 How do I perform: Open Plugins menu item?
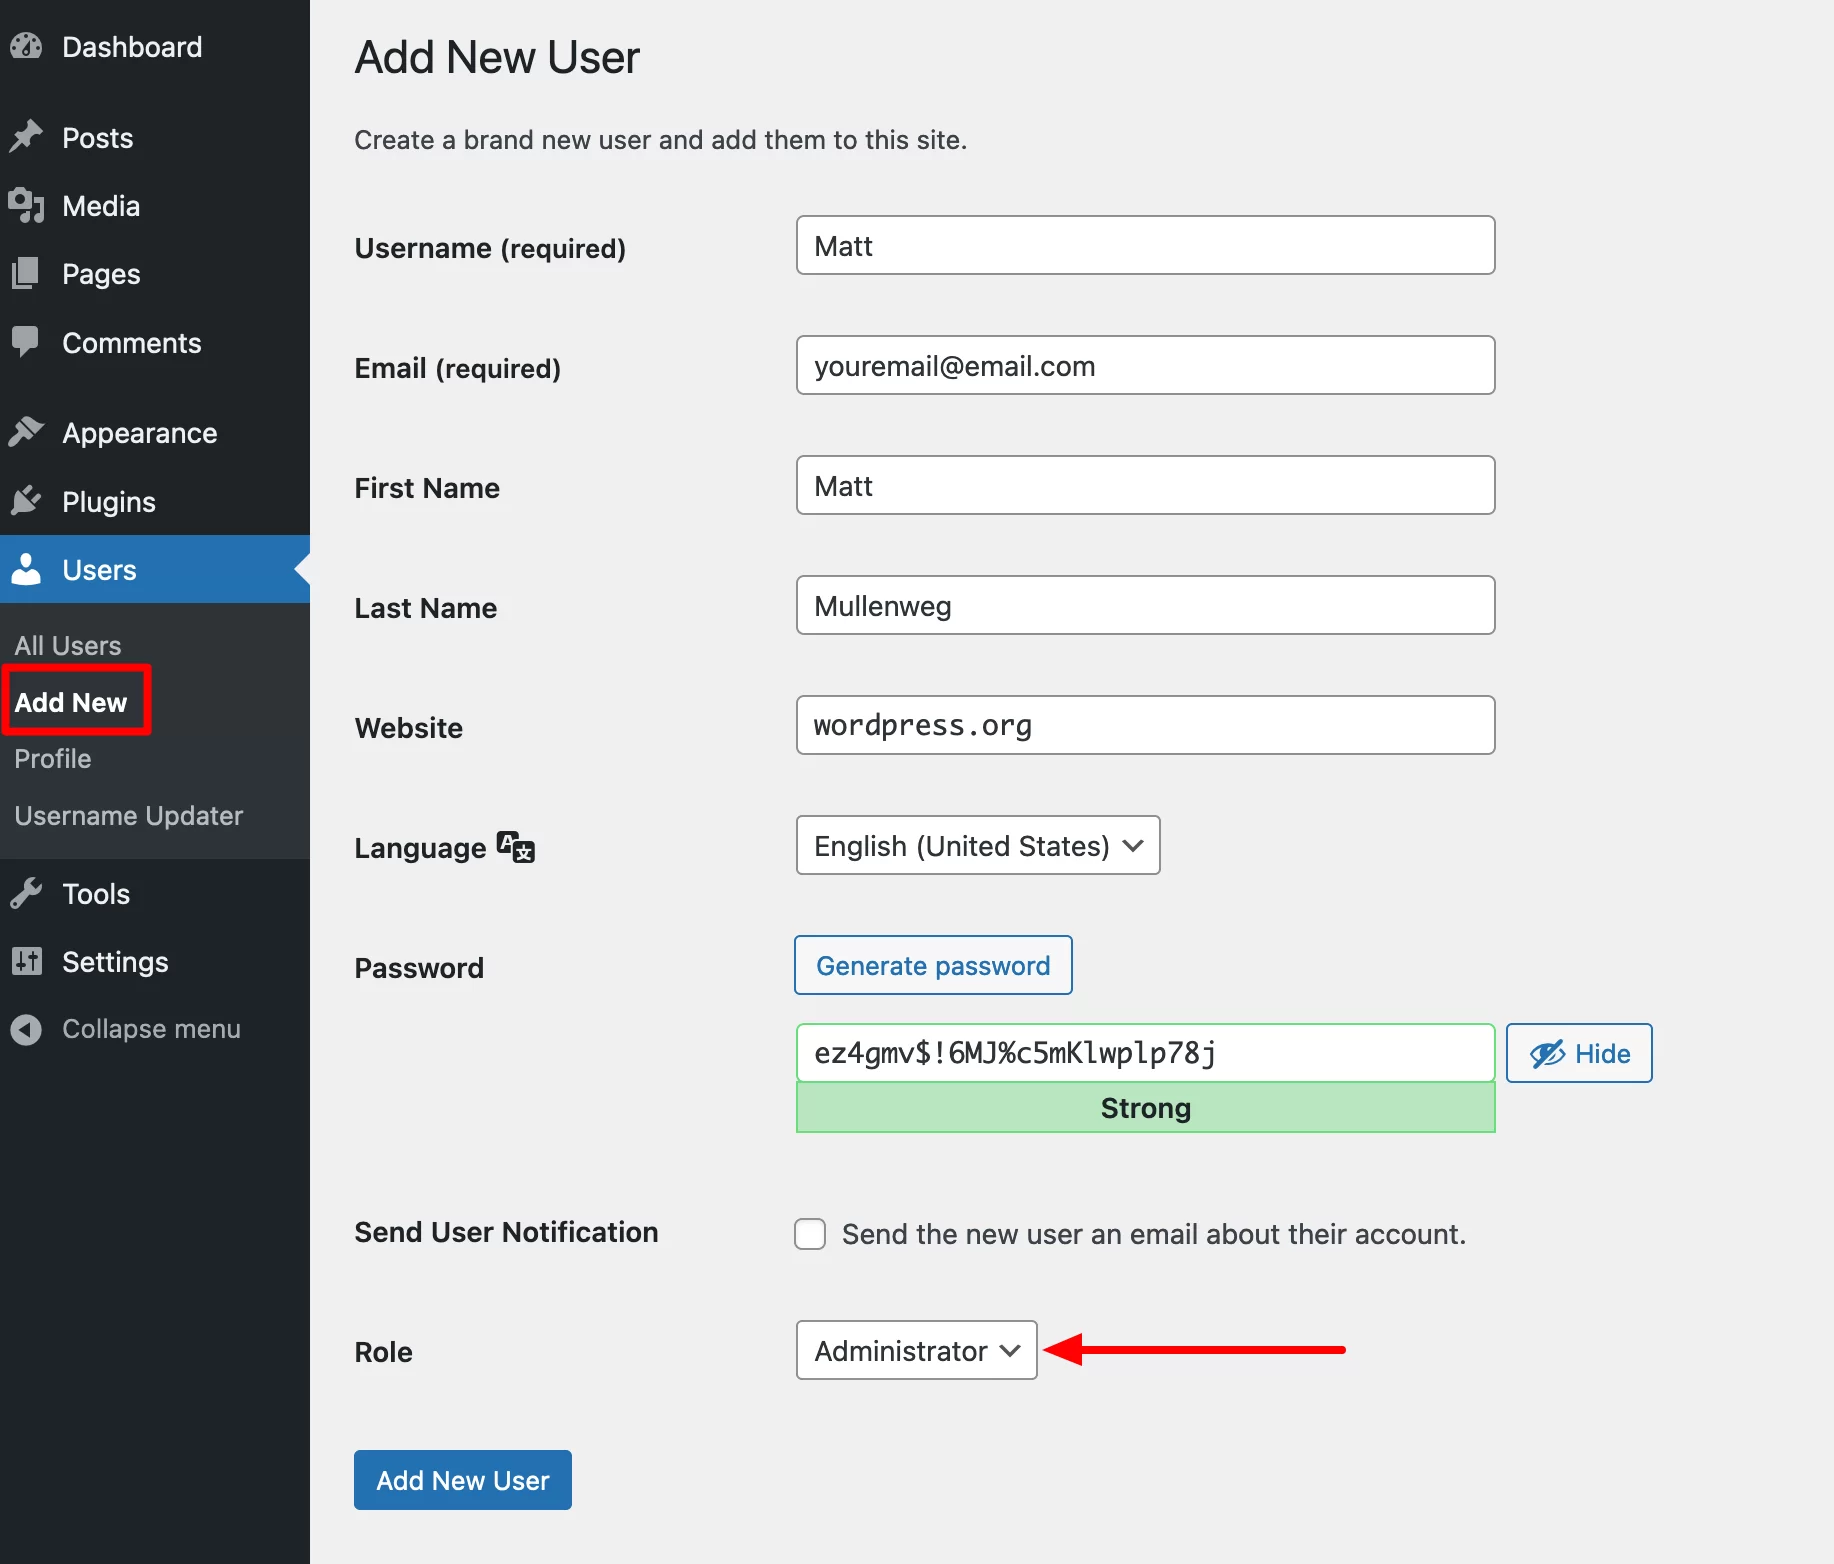tap(155, 501)
